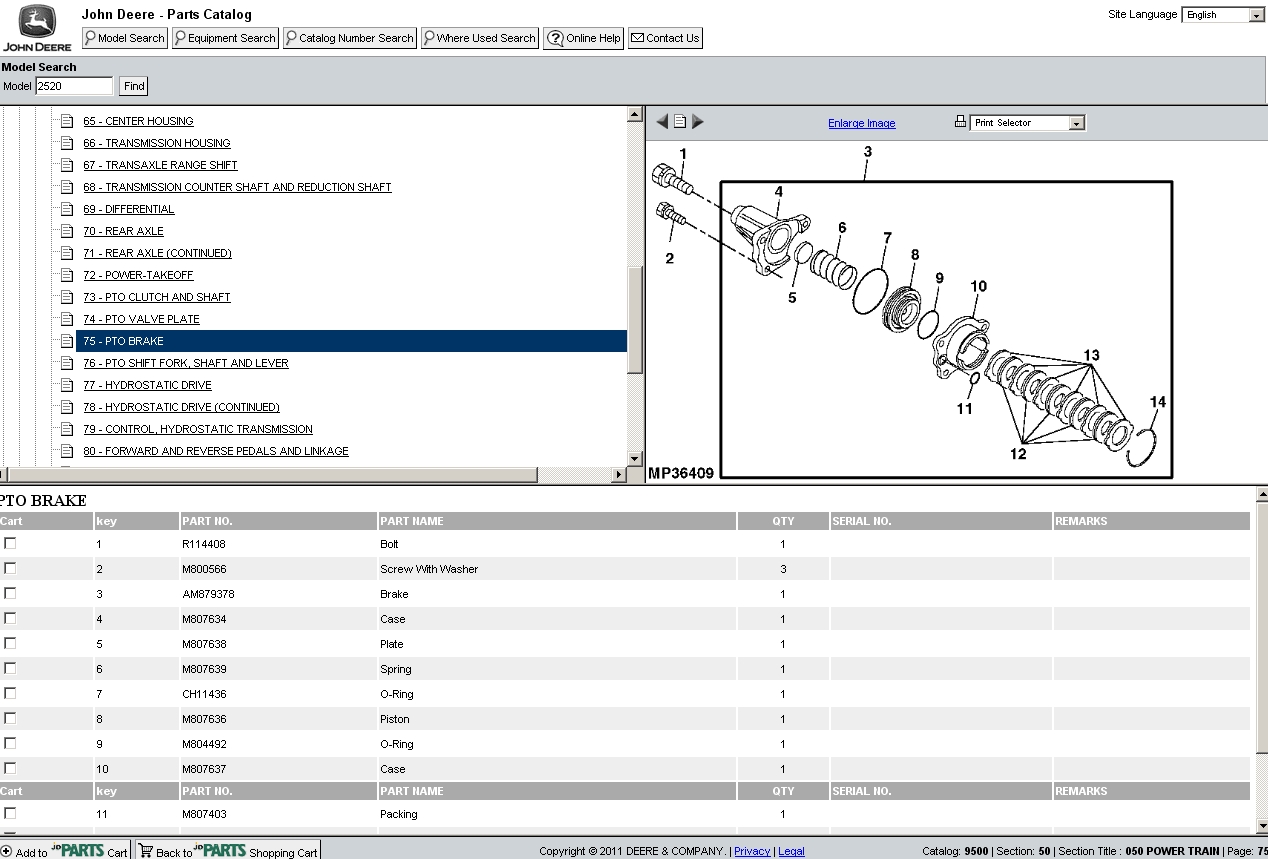The height and width of the screenshot is (859, 1268).
Task: Open the Print Selector dropdown
Action: point(1027,123)
